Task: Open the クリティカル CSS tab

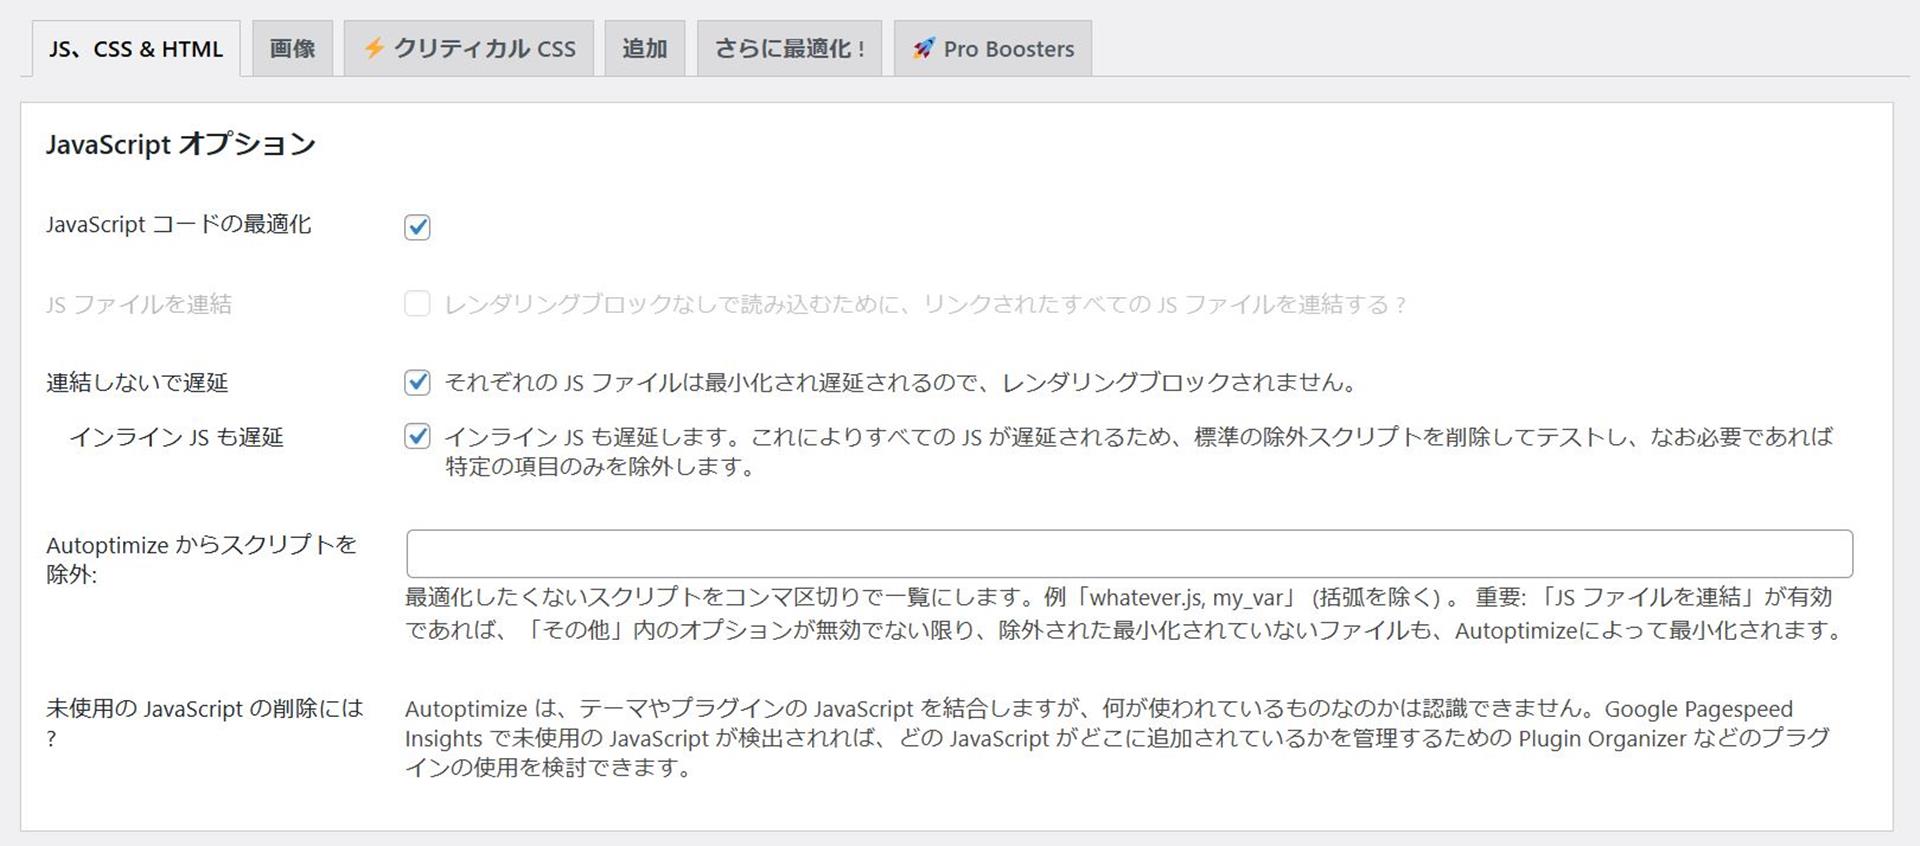Action: (469, 49)
